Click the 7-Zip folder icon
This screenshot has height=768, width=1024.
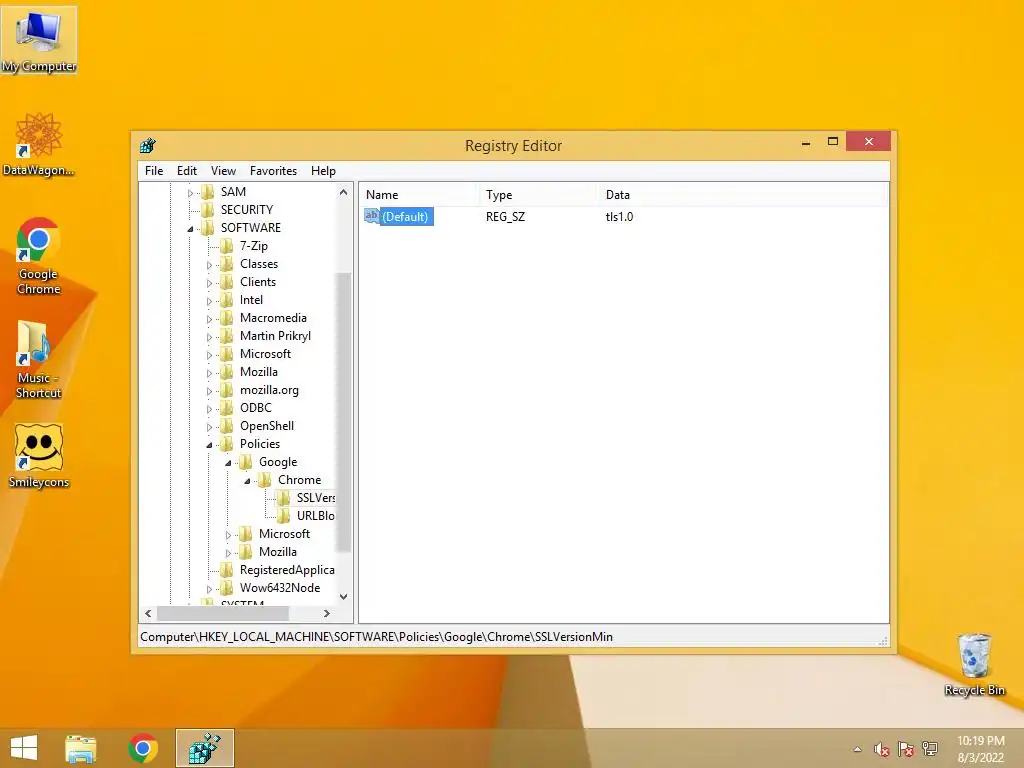227,246
